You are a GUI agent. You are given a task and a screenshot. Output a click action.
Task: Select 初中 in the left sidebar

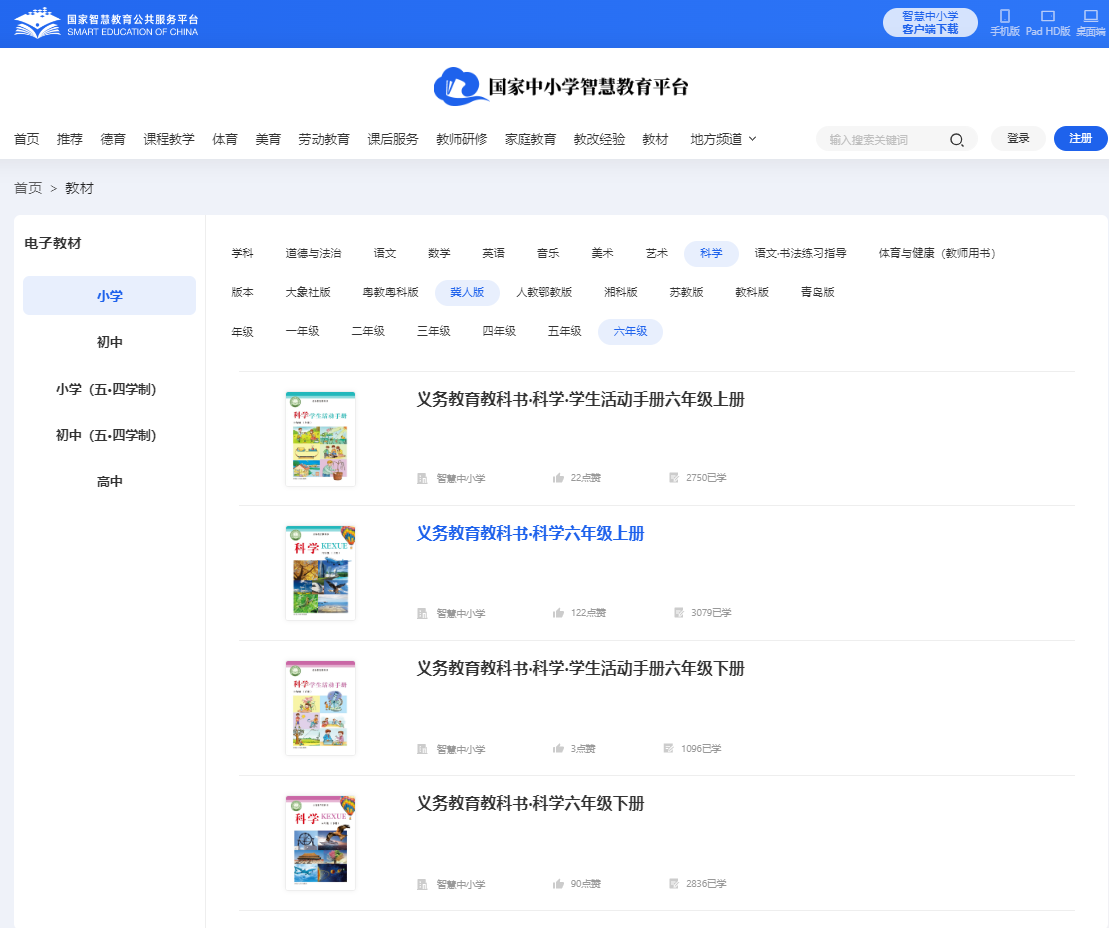pos(110,342)
